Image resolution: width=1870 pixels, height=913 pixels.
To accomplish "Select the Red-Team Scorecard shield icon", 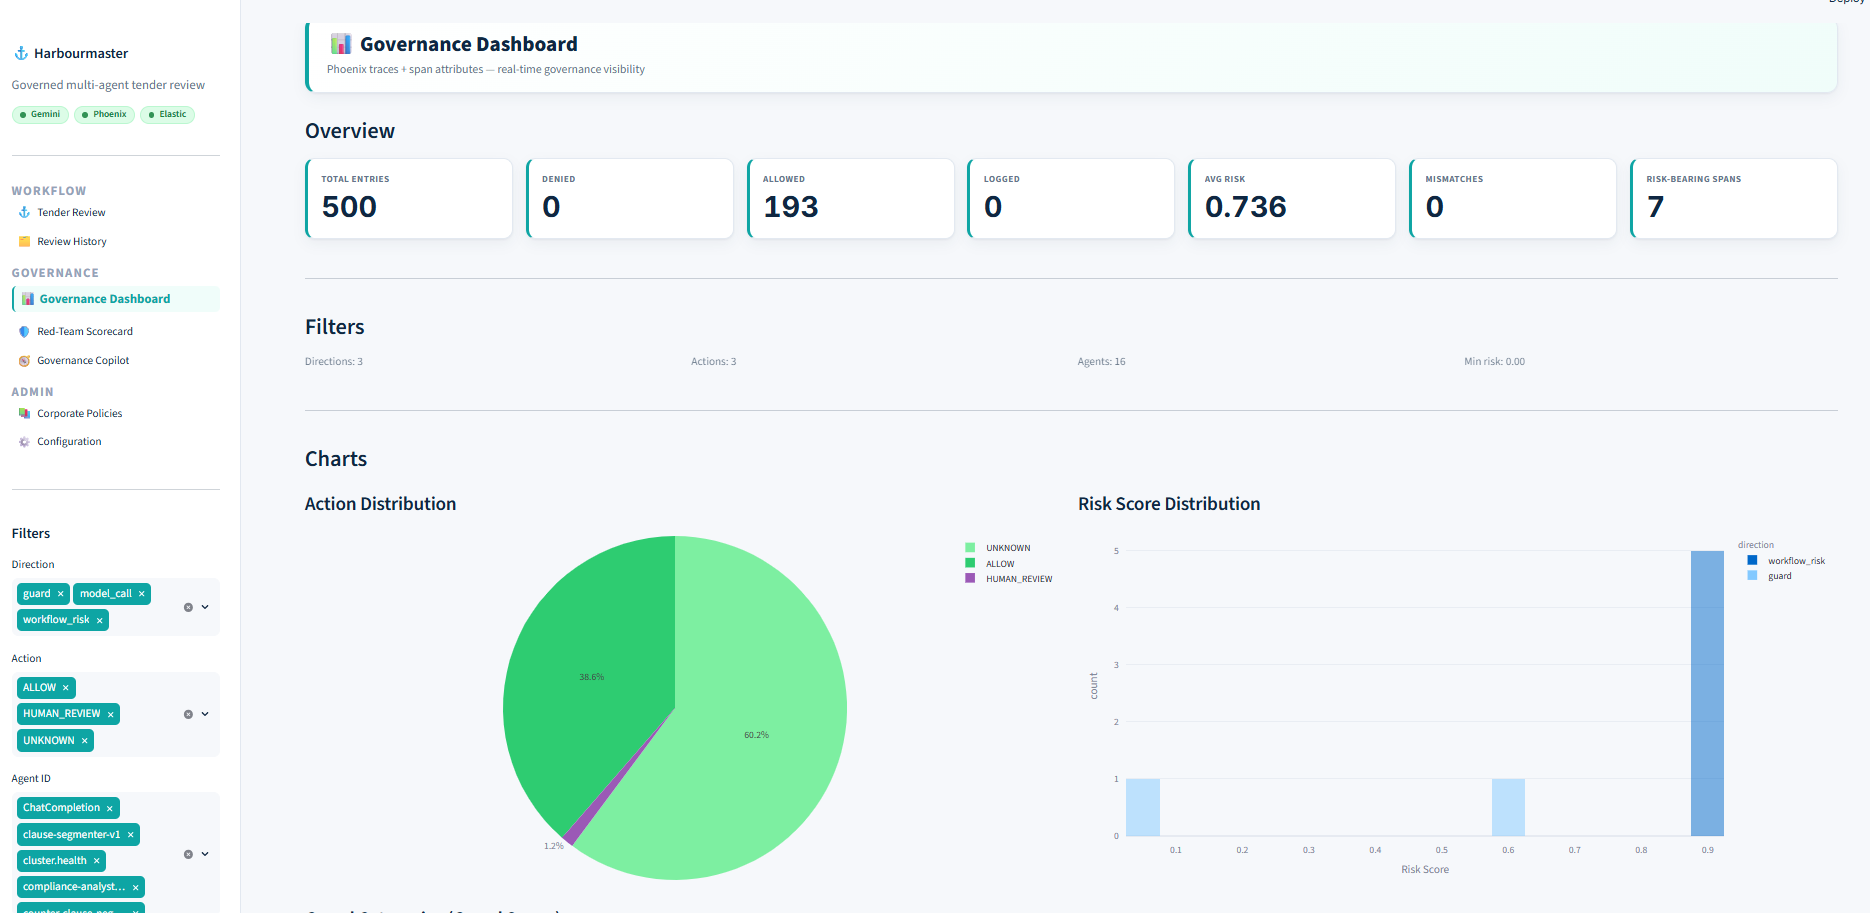I will 25,331.
